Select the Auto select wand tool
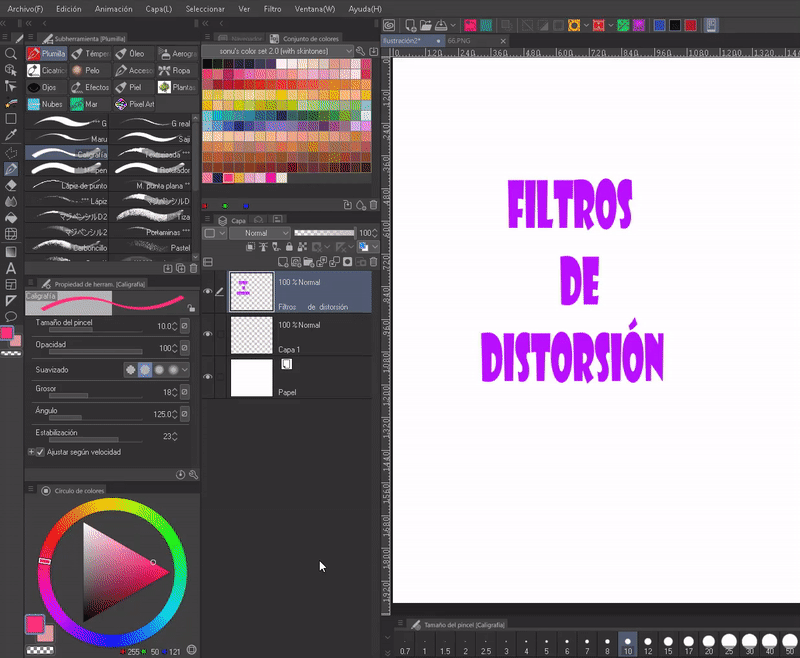The width and height of the screenshot is (800, 658). coord(11,103)
